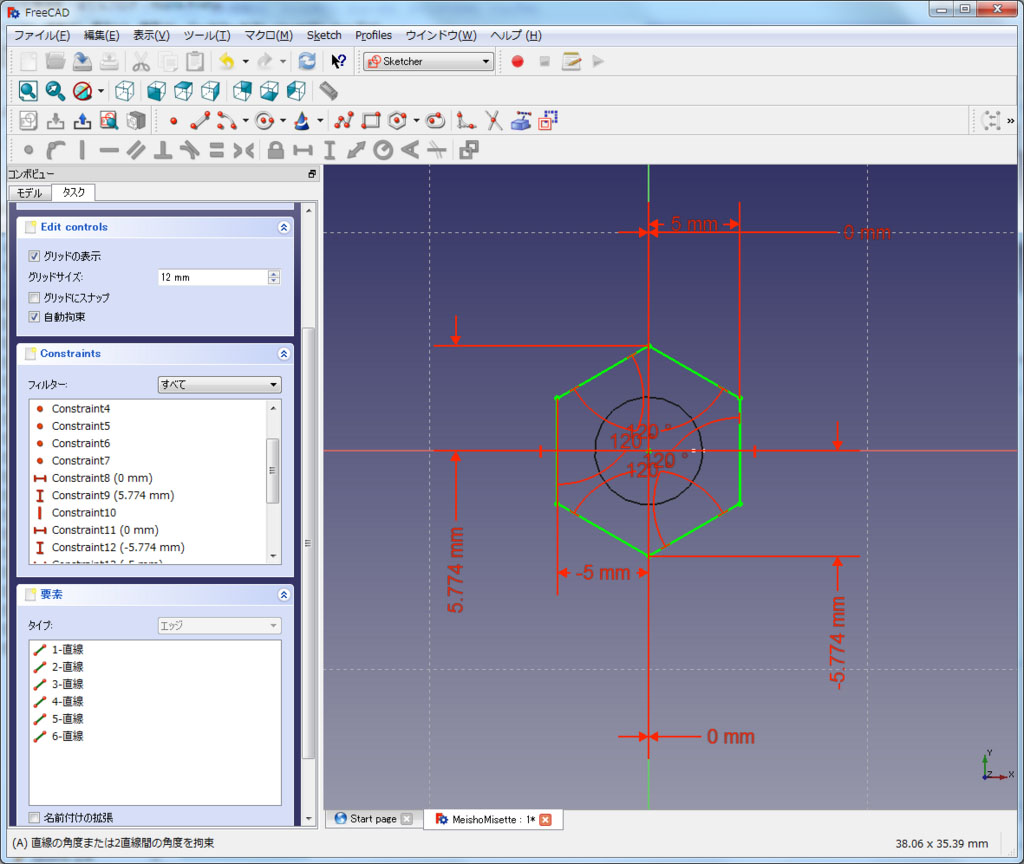
Task: Select the 3-直線 element entry
Action: pos(67,684)
